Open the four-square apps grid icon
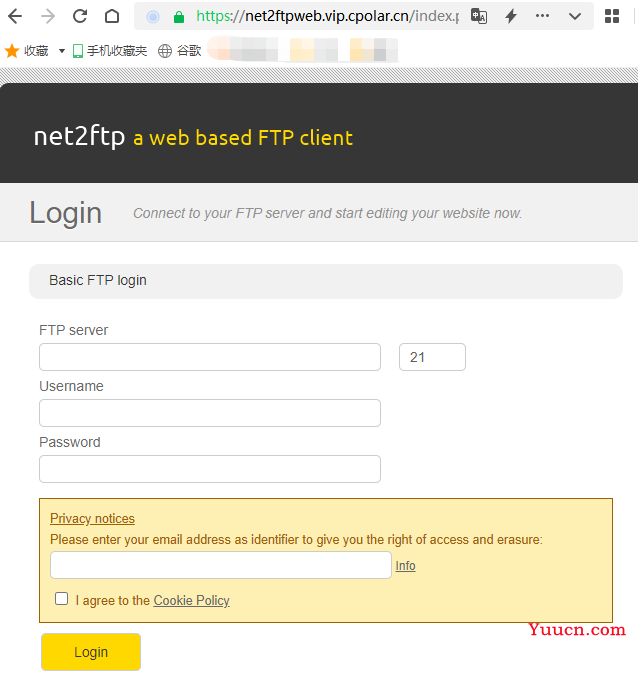The image size is (638, 684). click(x=612, y=17)
